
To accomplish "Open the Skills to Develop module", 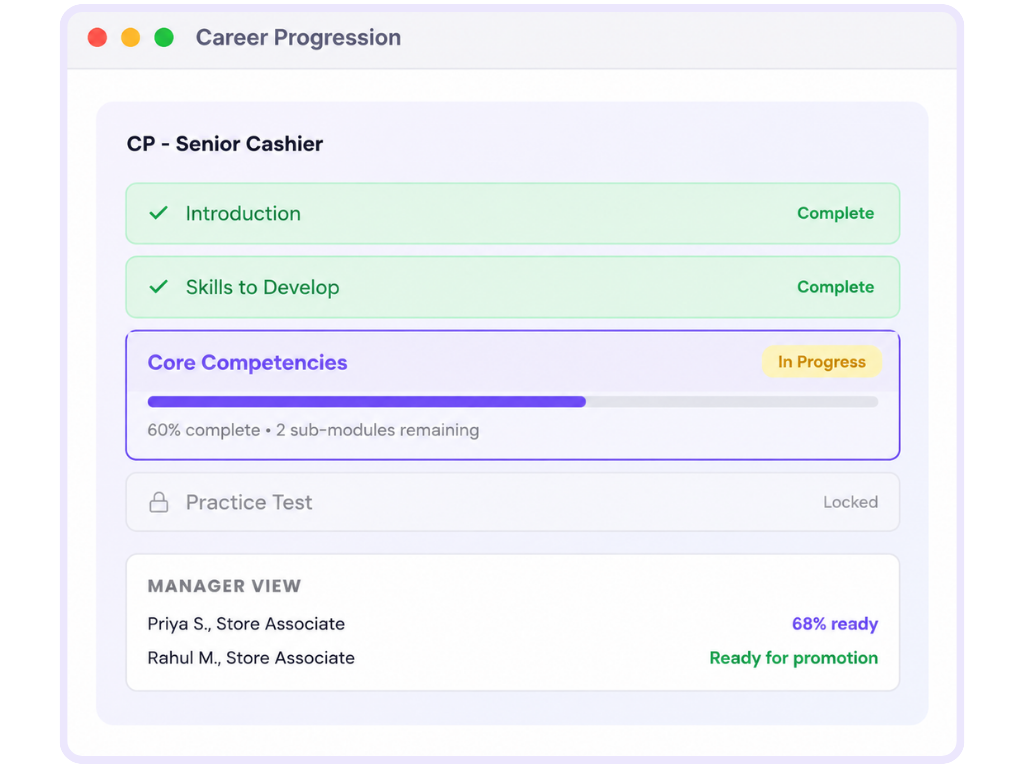I will tap(513, 287).
